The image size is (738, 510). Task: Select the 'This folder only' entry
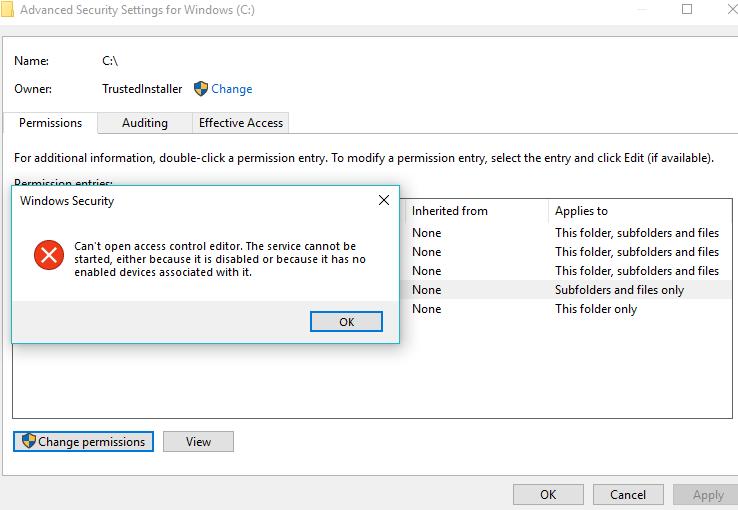coord(566,309)
